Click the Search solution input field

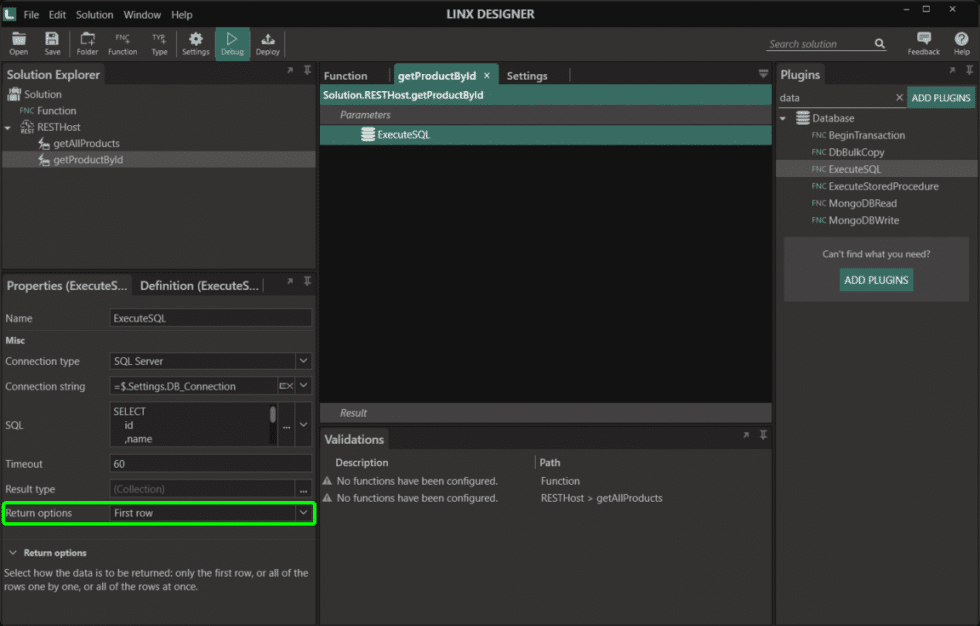tap(820, 43)
